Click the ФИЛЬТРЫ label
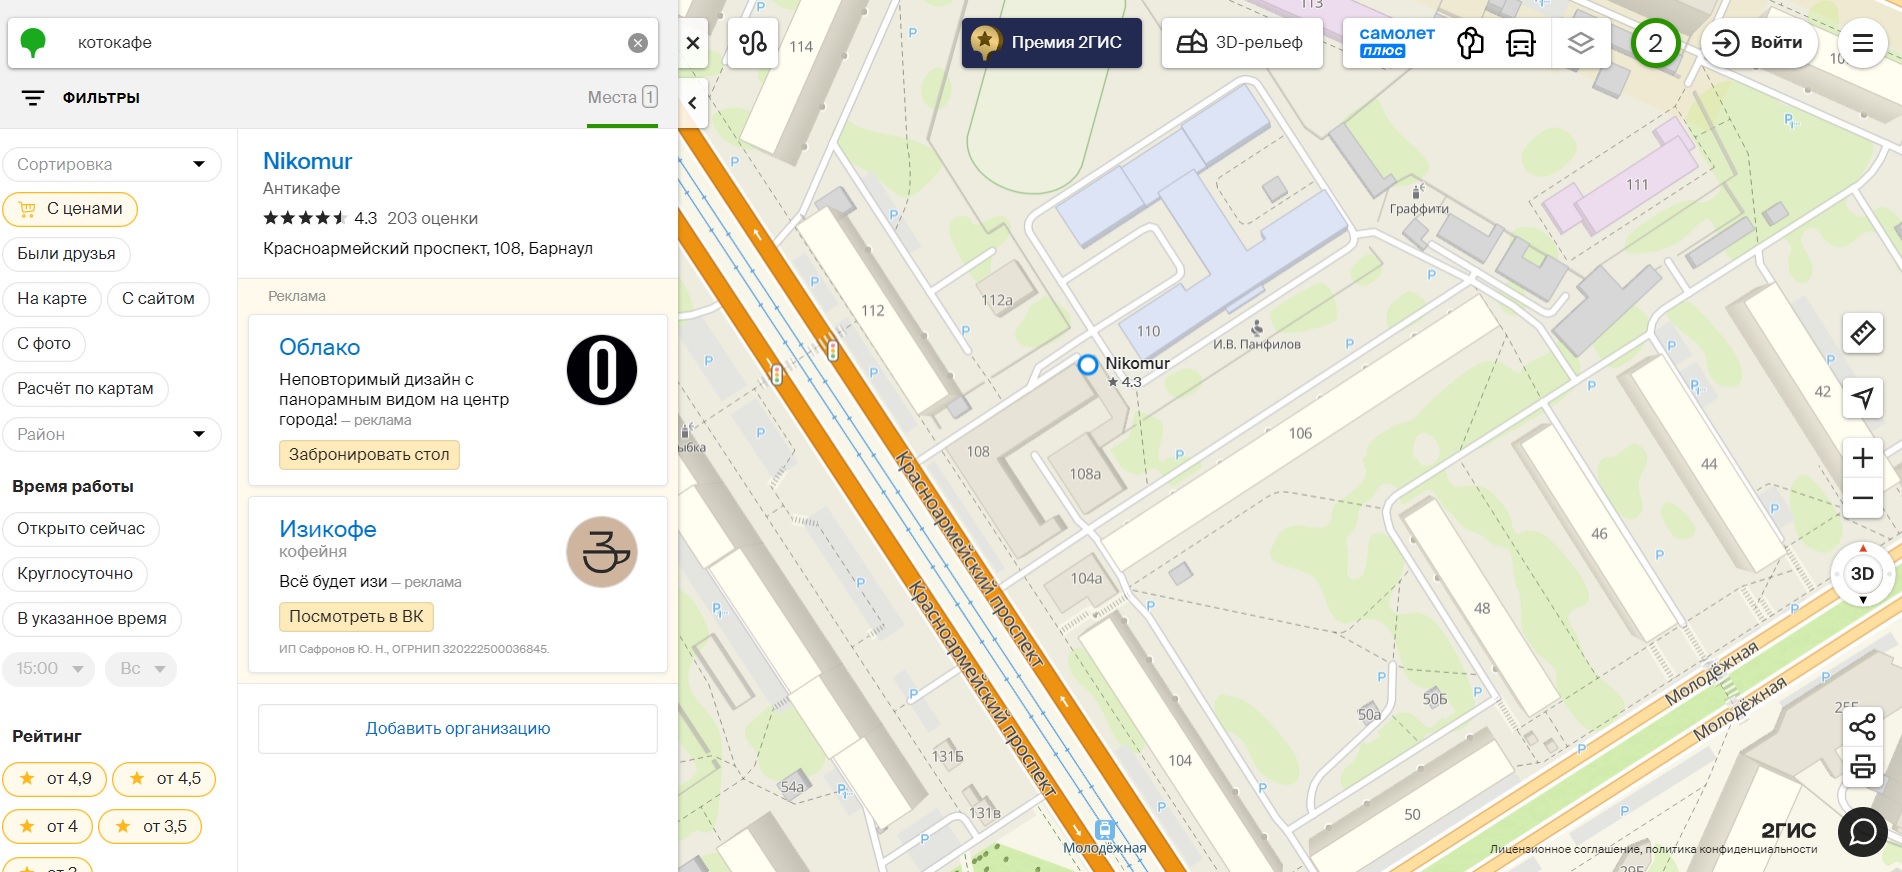Image resolution: width=1902 pixels, height=872 pixels. pos(101,98)
